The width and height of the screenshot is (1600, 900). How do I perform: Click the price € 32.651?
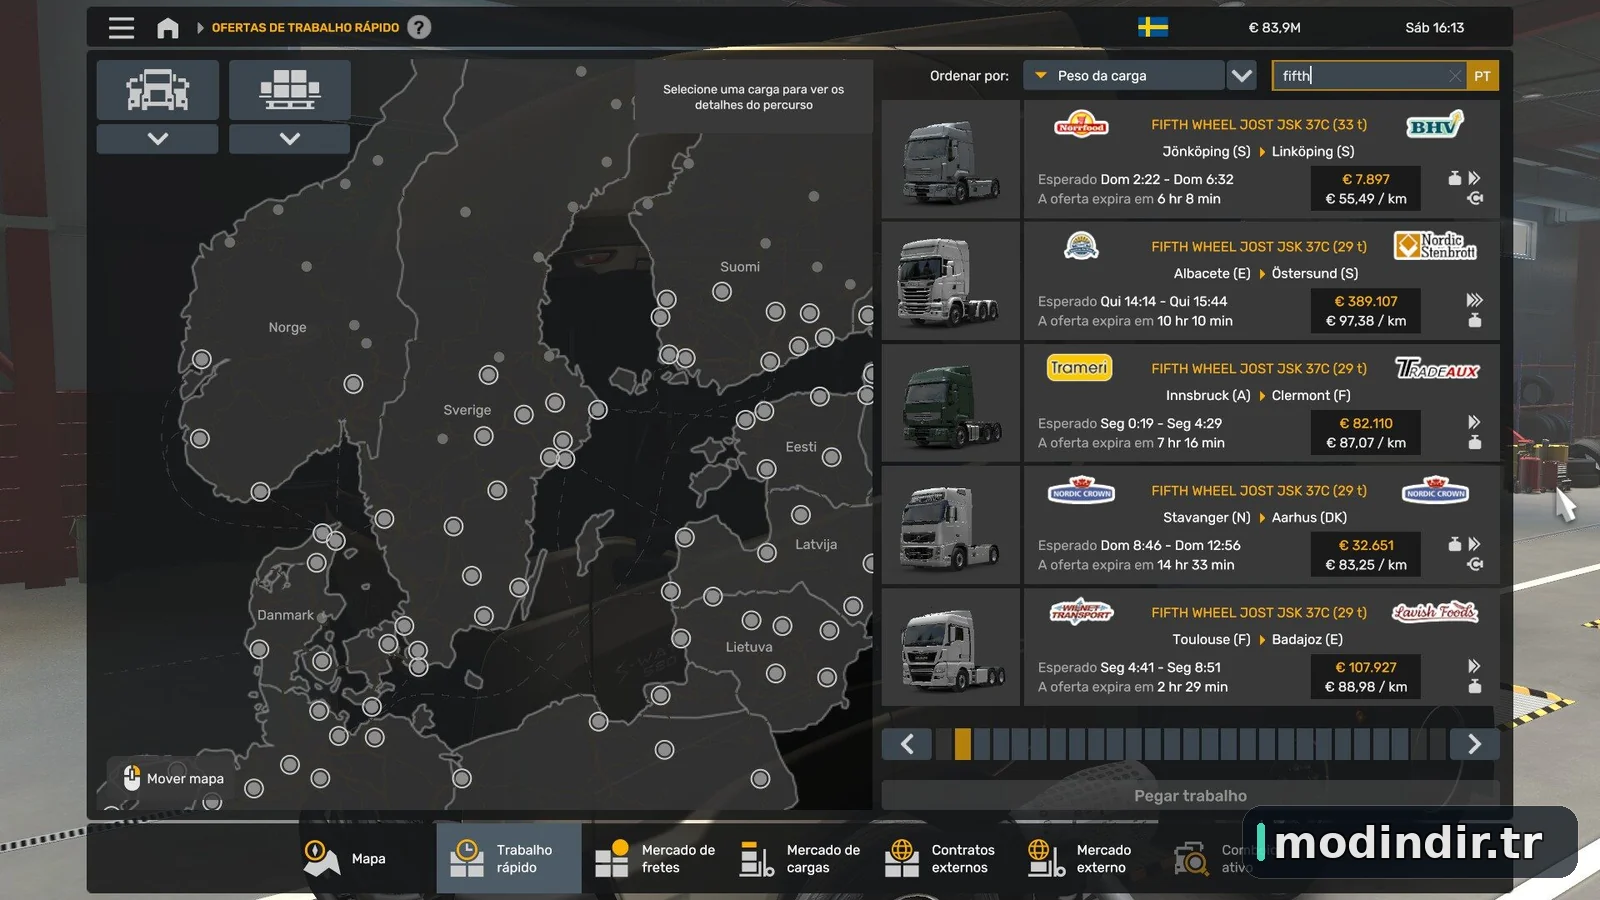click(1366, 546)
